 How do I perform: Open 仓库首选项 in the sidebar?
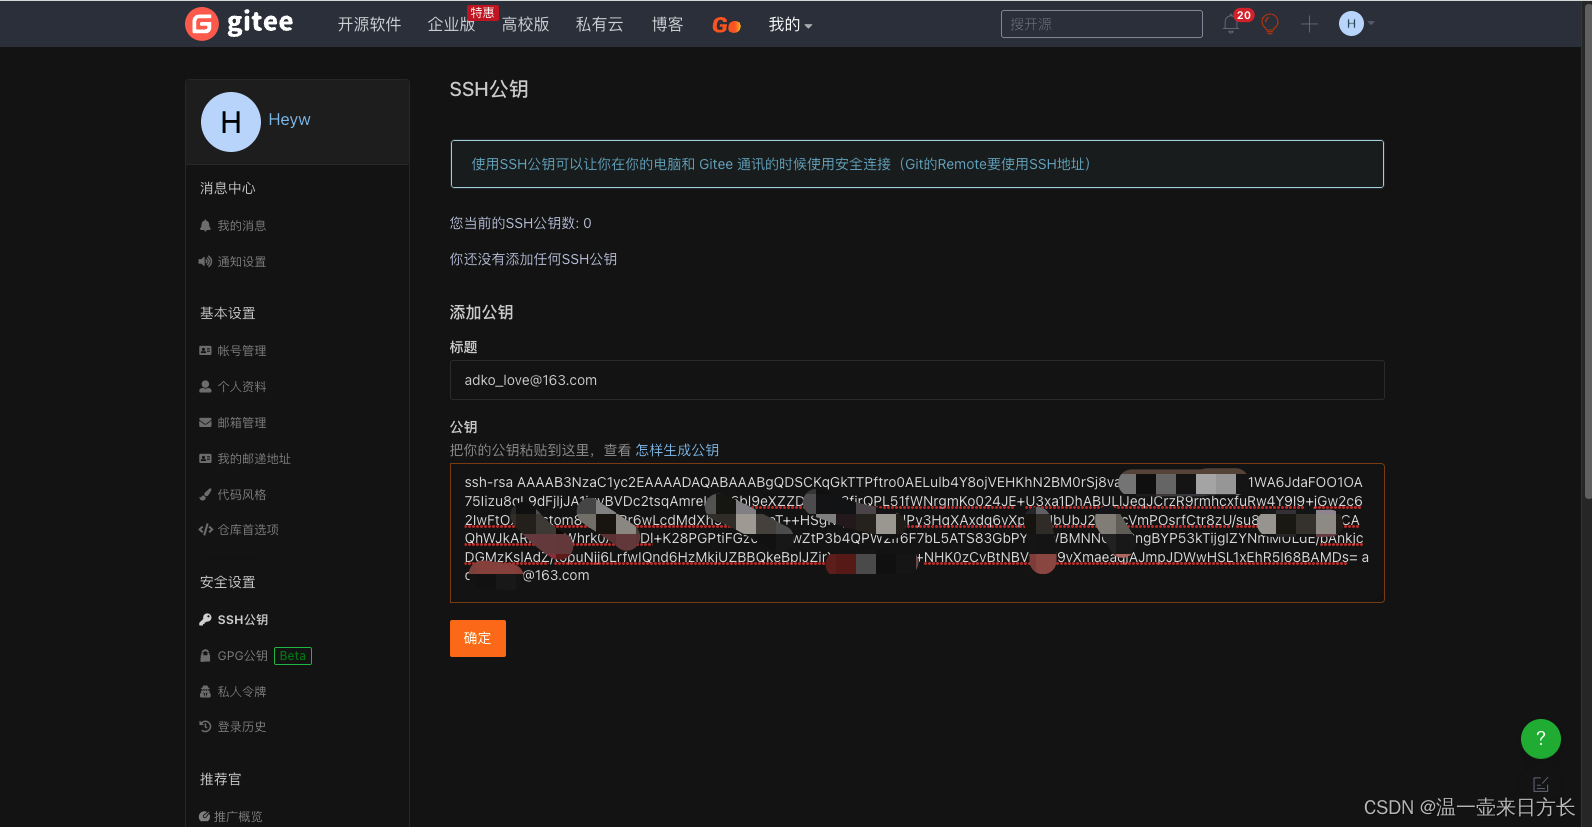247,530
